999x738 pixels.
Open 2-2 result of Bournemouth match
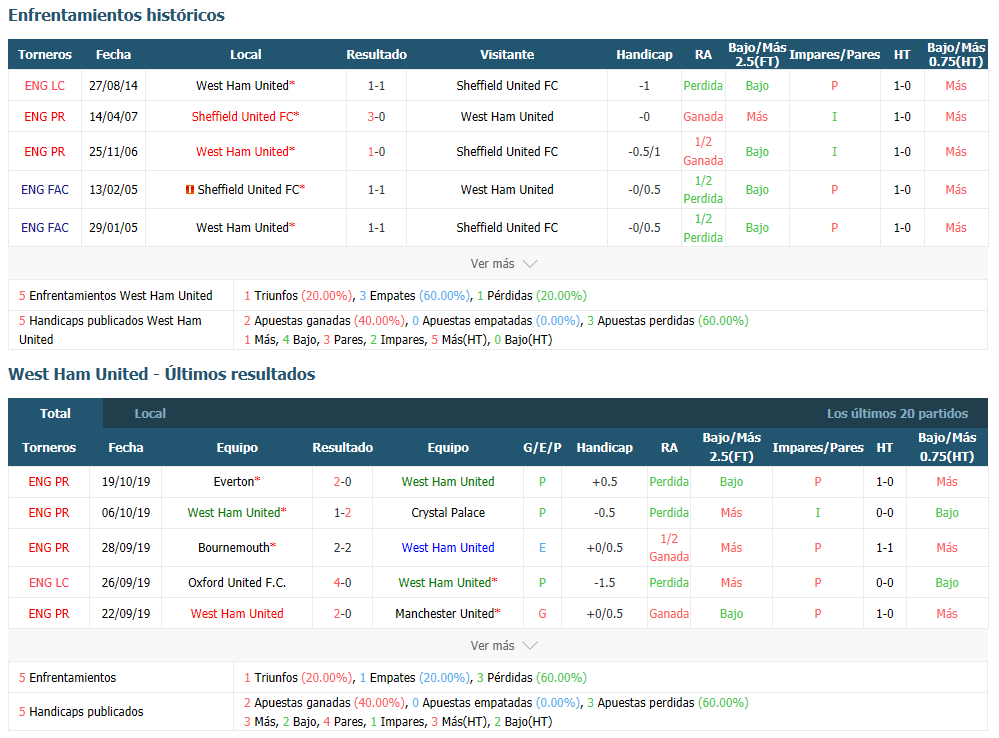pos(343,547)
